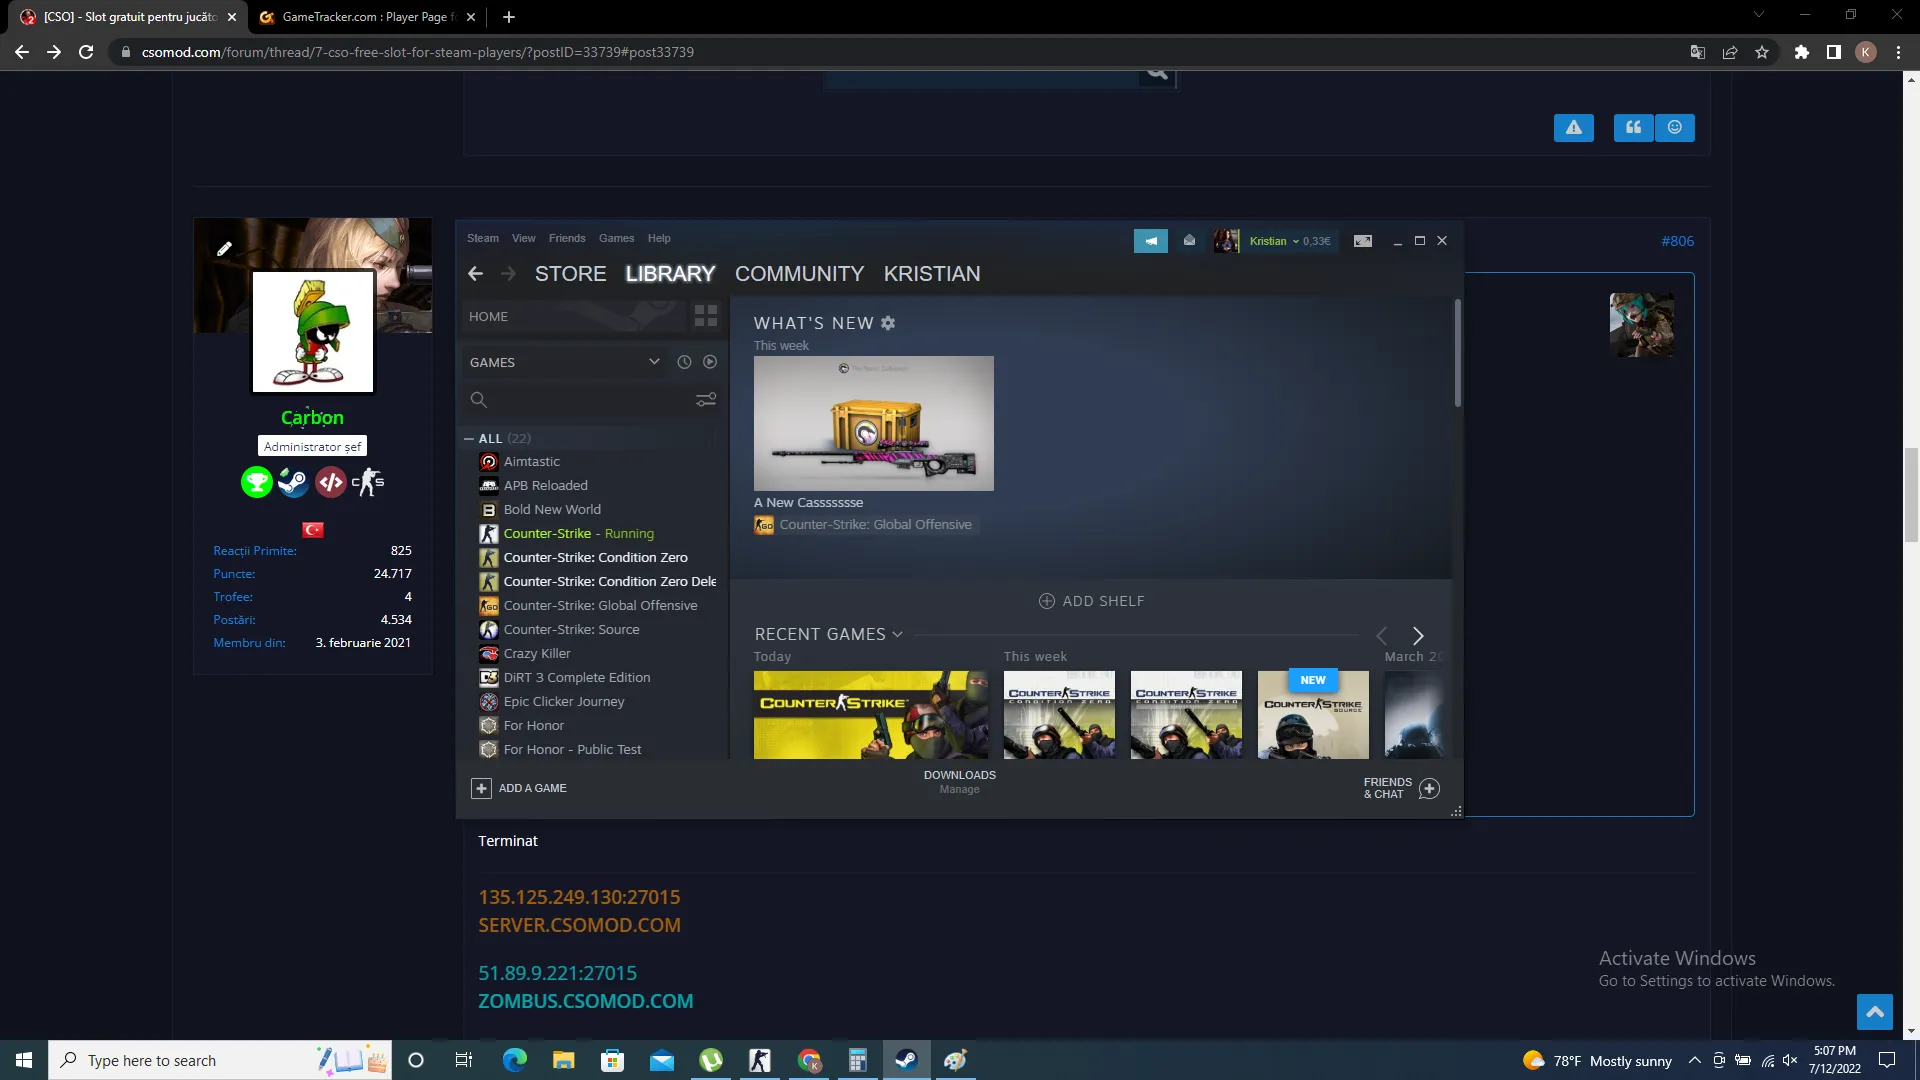Click the edit pencil on Carbon's cover
The image size is (1920, 1080).
224,248
